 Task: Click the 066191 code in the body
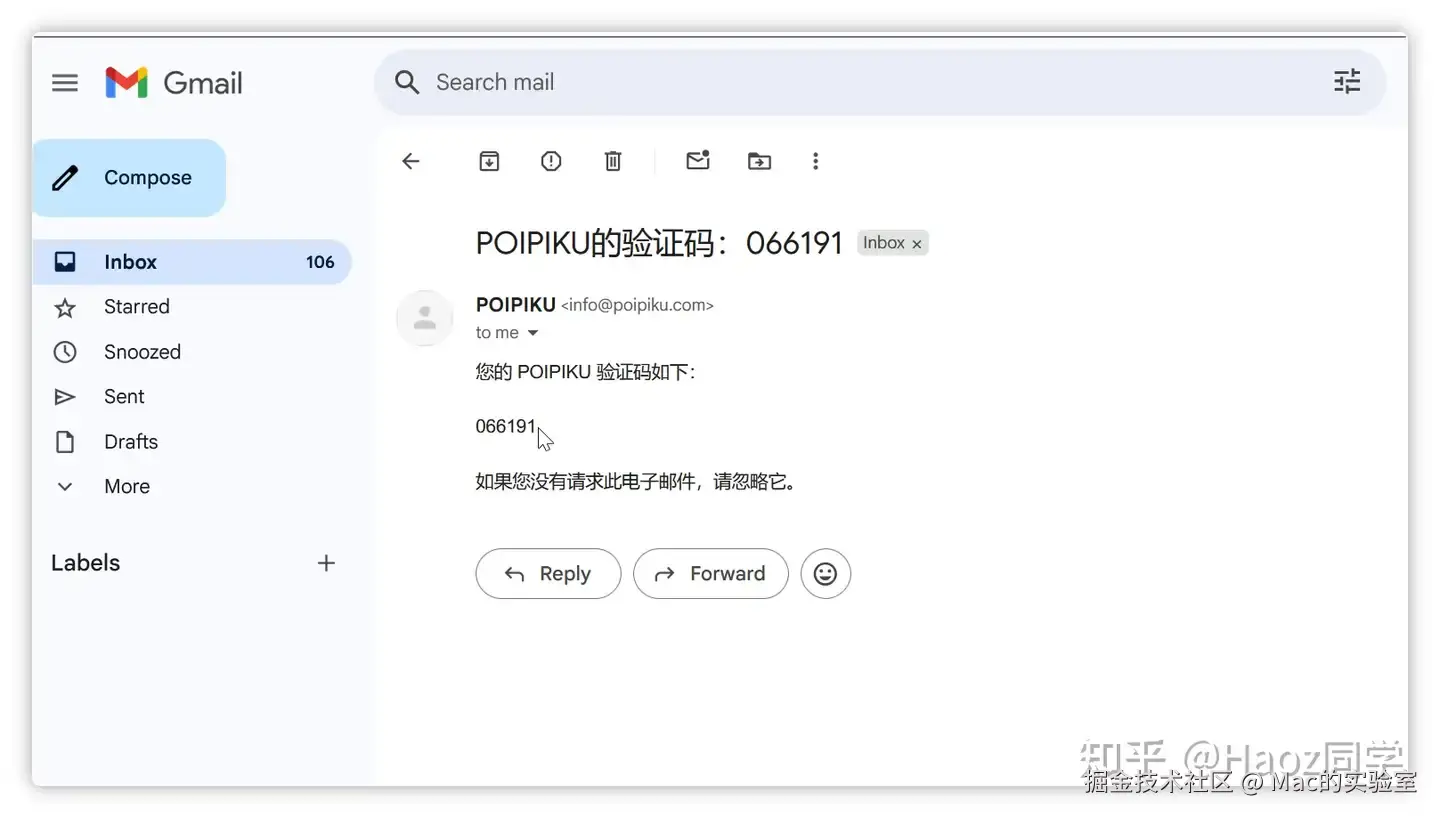click(x=506, y=427)
